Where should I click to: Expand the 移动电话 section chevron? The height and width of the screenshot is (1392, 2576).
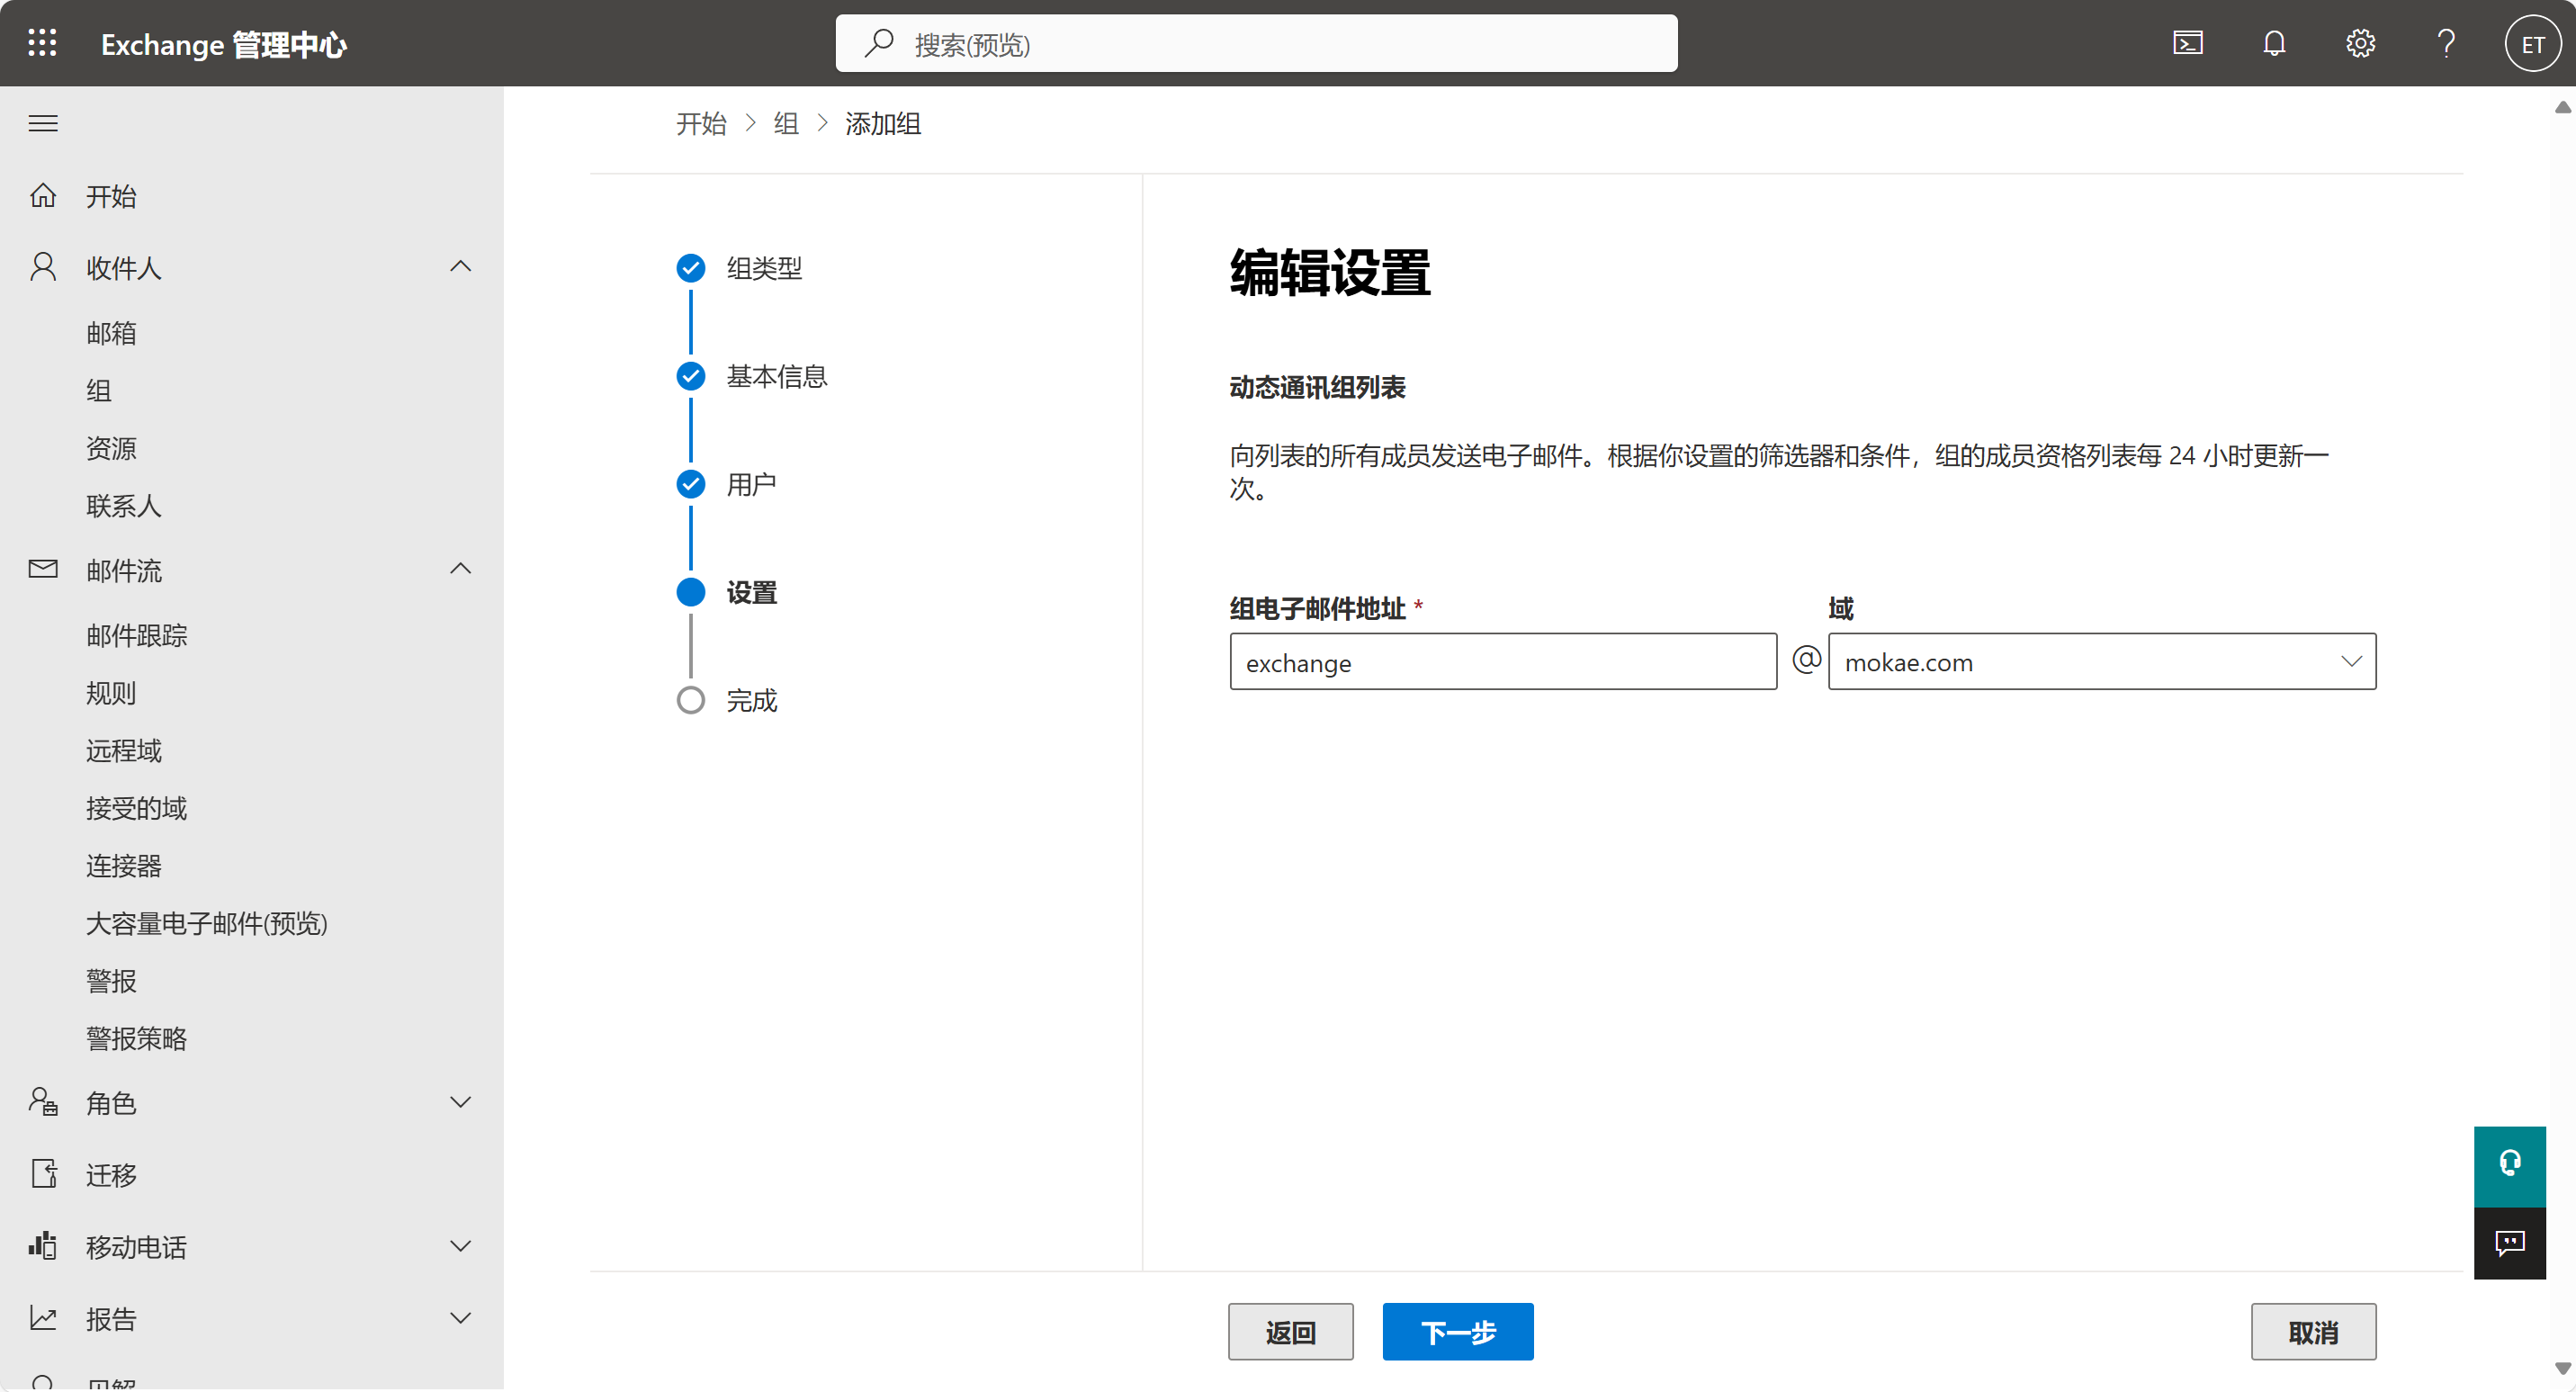460,1246
